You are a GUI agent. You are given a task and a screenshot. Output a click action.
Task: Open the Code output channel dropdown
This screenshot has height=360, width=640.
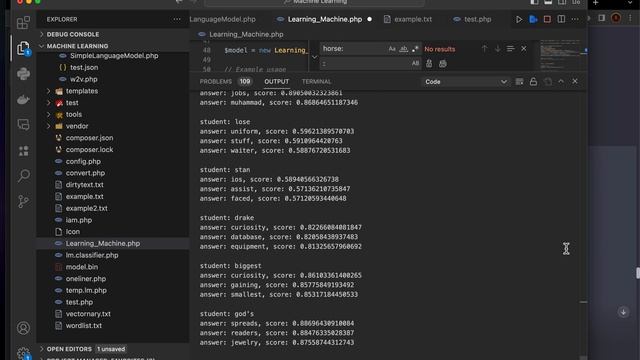point(465,82)
